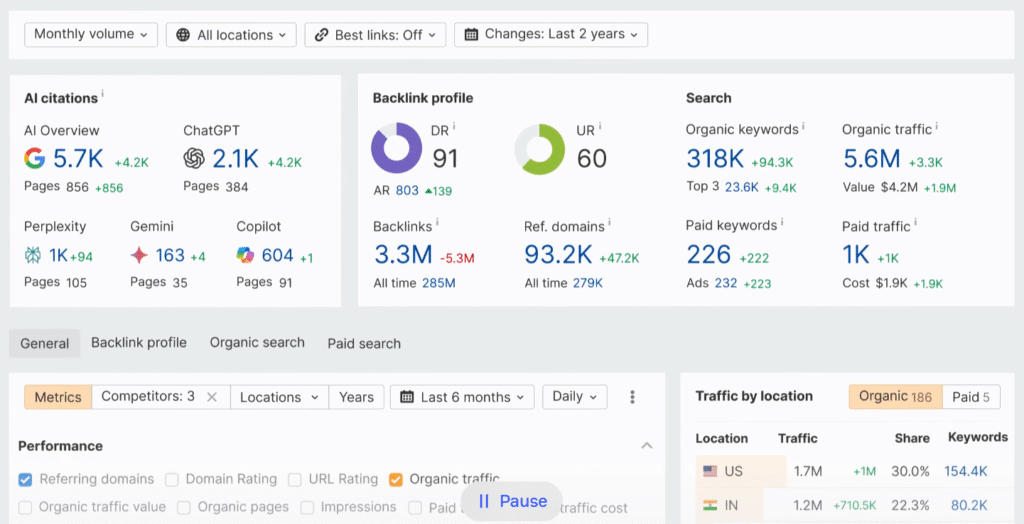The image size is (1024, 524).
Task: Uncheck the Referring domains checkbox
Action: pyautogui.click(x=26, y=479)
